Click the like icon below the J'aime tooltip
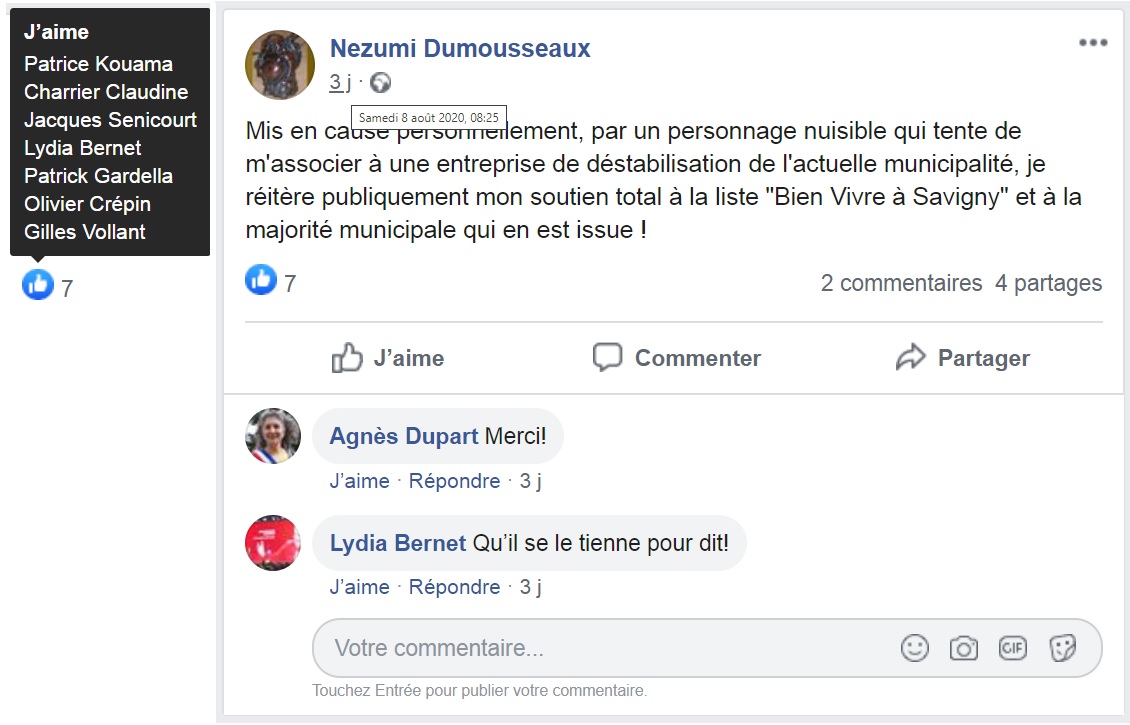 (38, 286)
